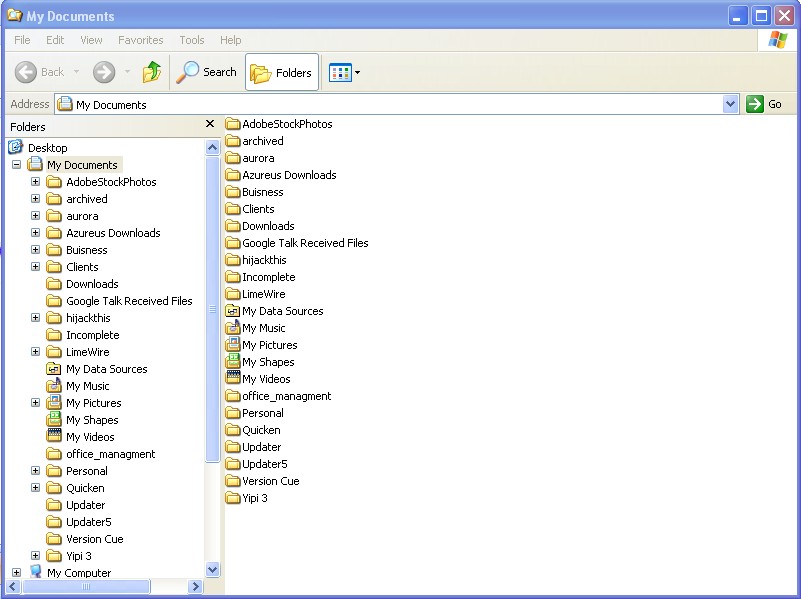This screenshot has width=801, height=599.
Task: Expand the Clients node in the tree
Action: 35,266
